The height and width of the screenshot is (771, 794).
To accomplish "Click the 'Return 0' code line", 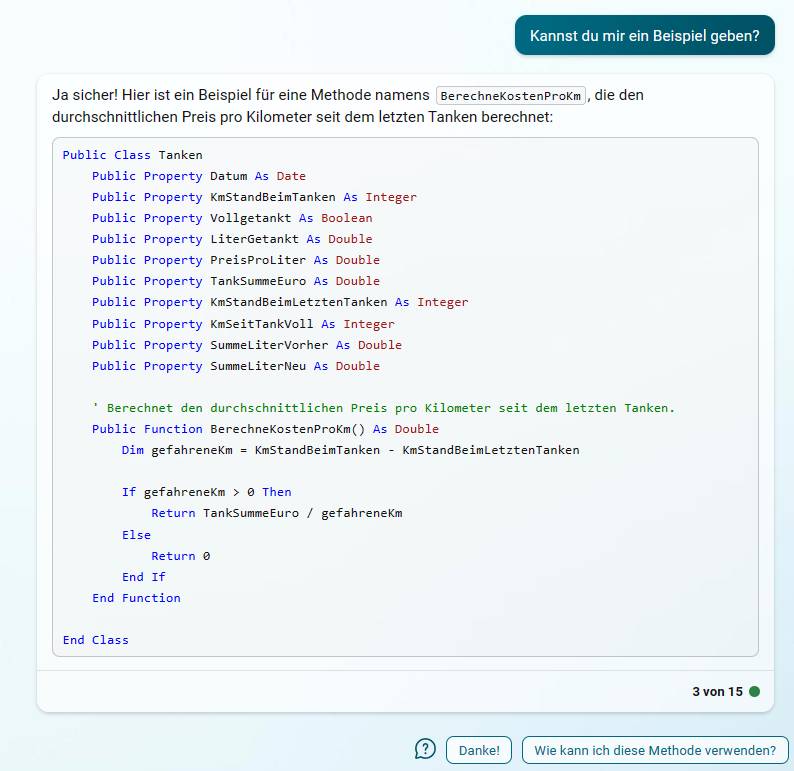I will [x=181, y=556].
